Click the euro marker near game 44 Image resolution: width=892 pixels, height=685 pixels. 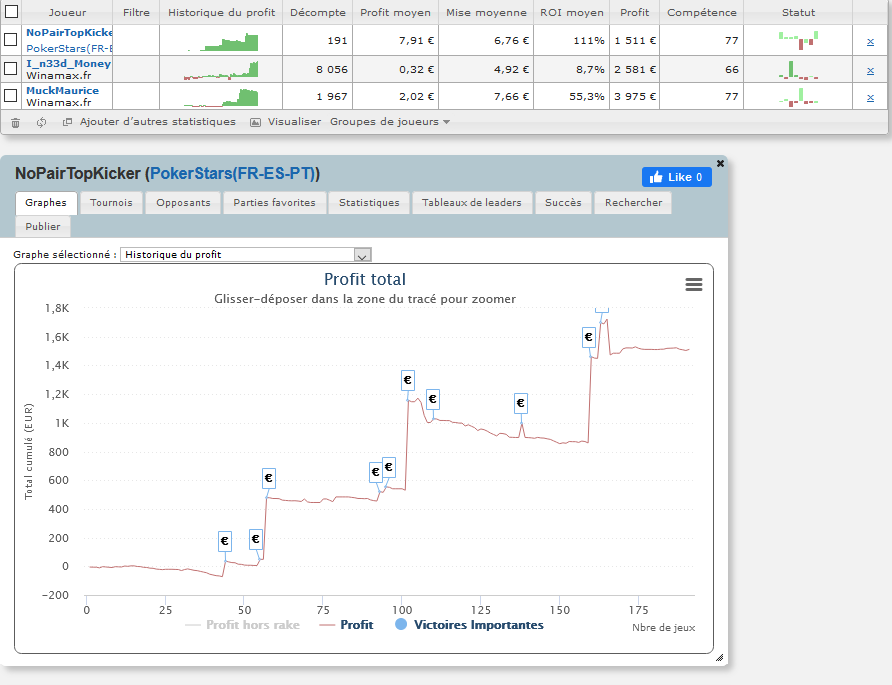click(225, 541)
